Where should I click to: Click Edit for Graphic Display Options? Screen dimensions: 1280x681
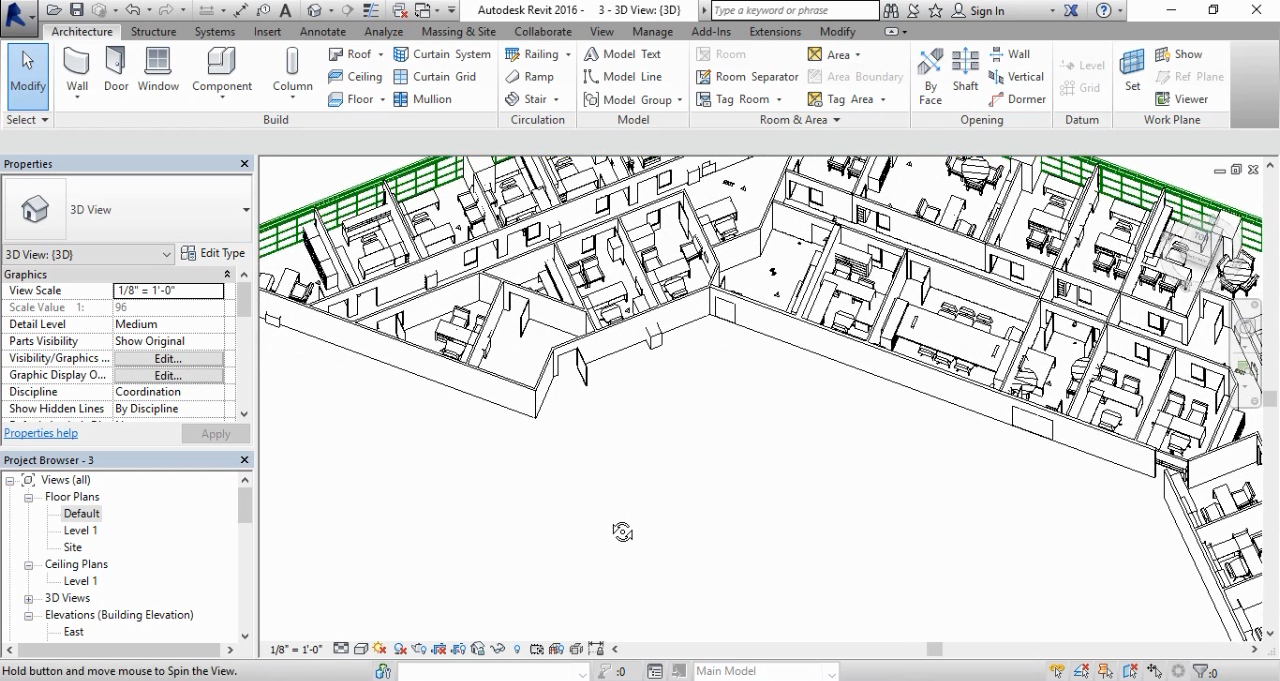pyautogui.click(x=168, y=375)
